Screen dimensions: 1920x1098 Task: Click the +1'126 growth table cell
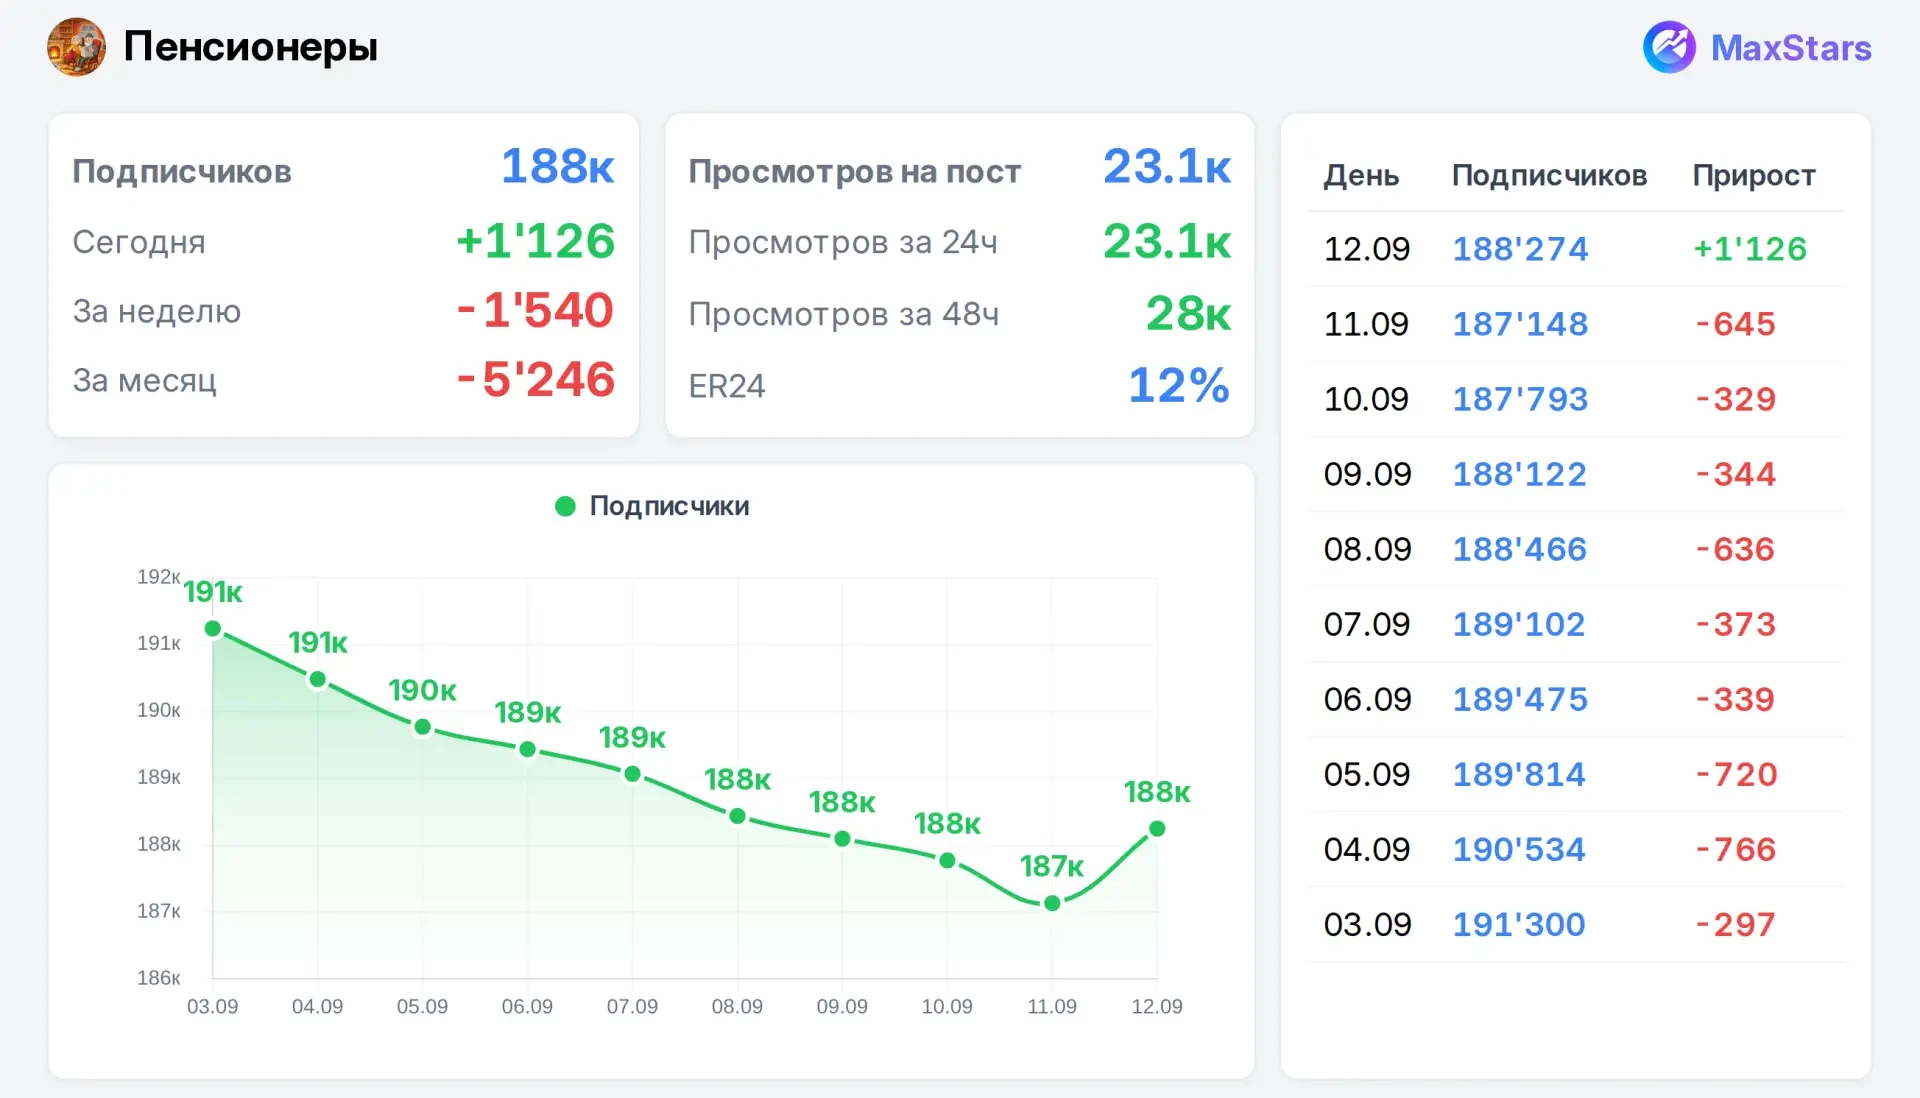click(x=1750, y=249)
